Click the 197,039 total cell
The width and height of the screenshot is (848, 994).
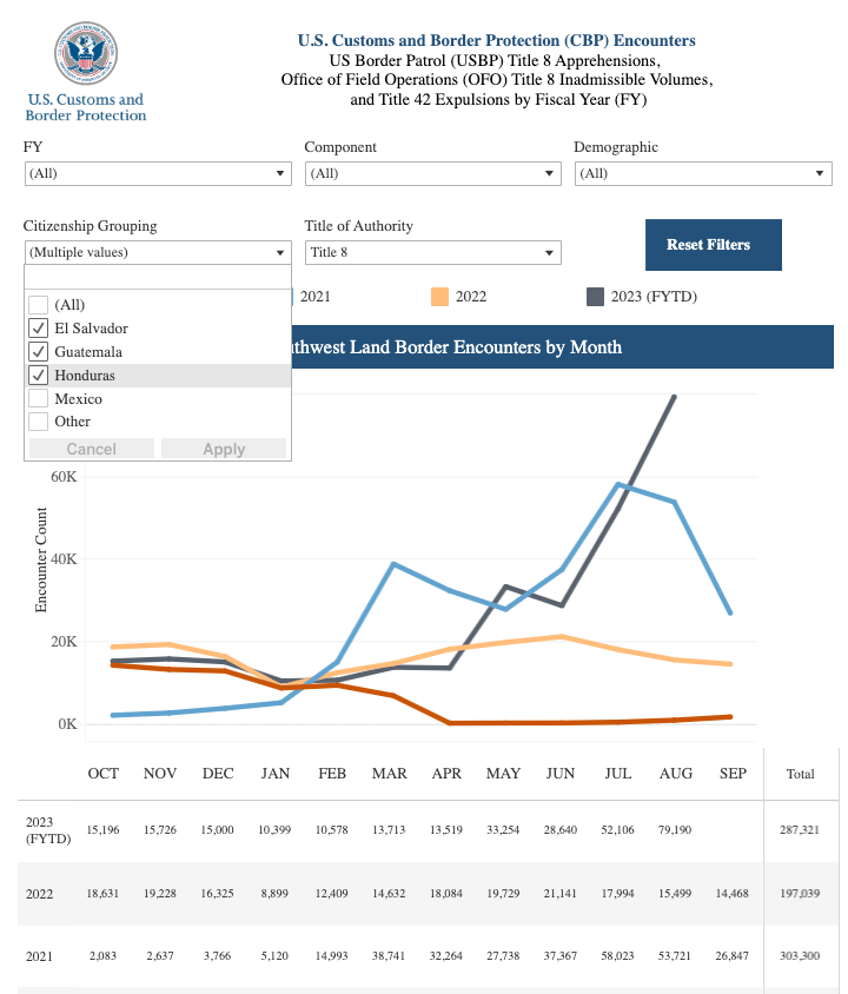800,893
